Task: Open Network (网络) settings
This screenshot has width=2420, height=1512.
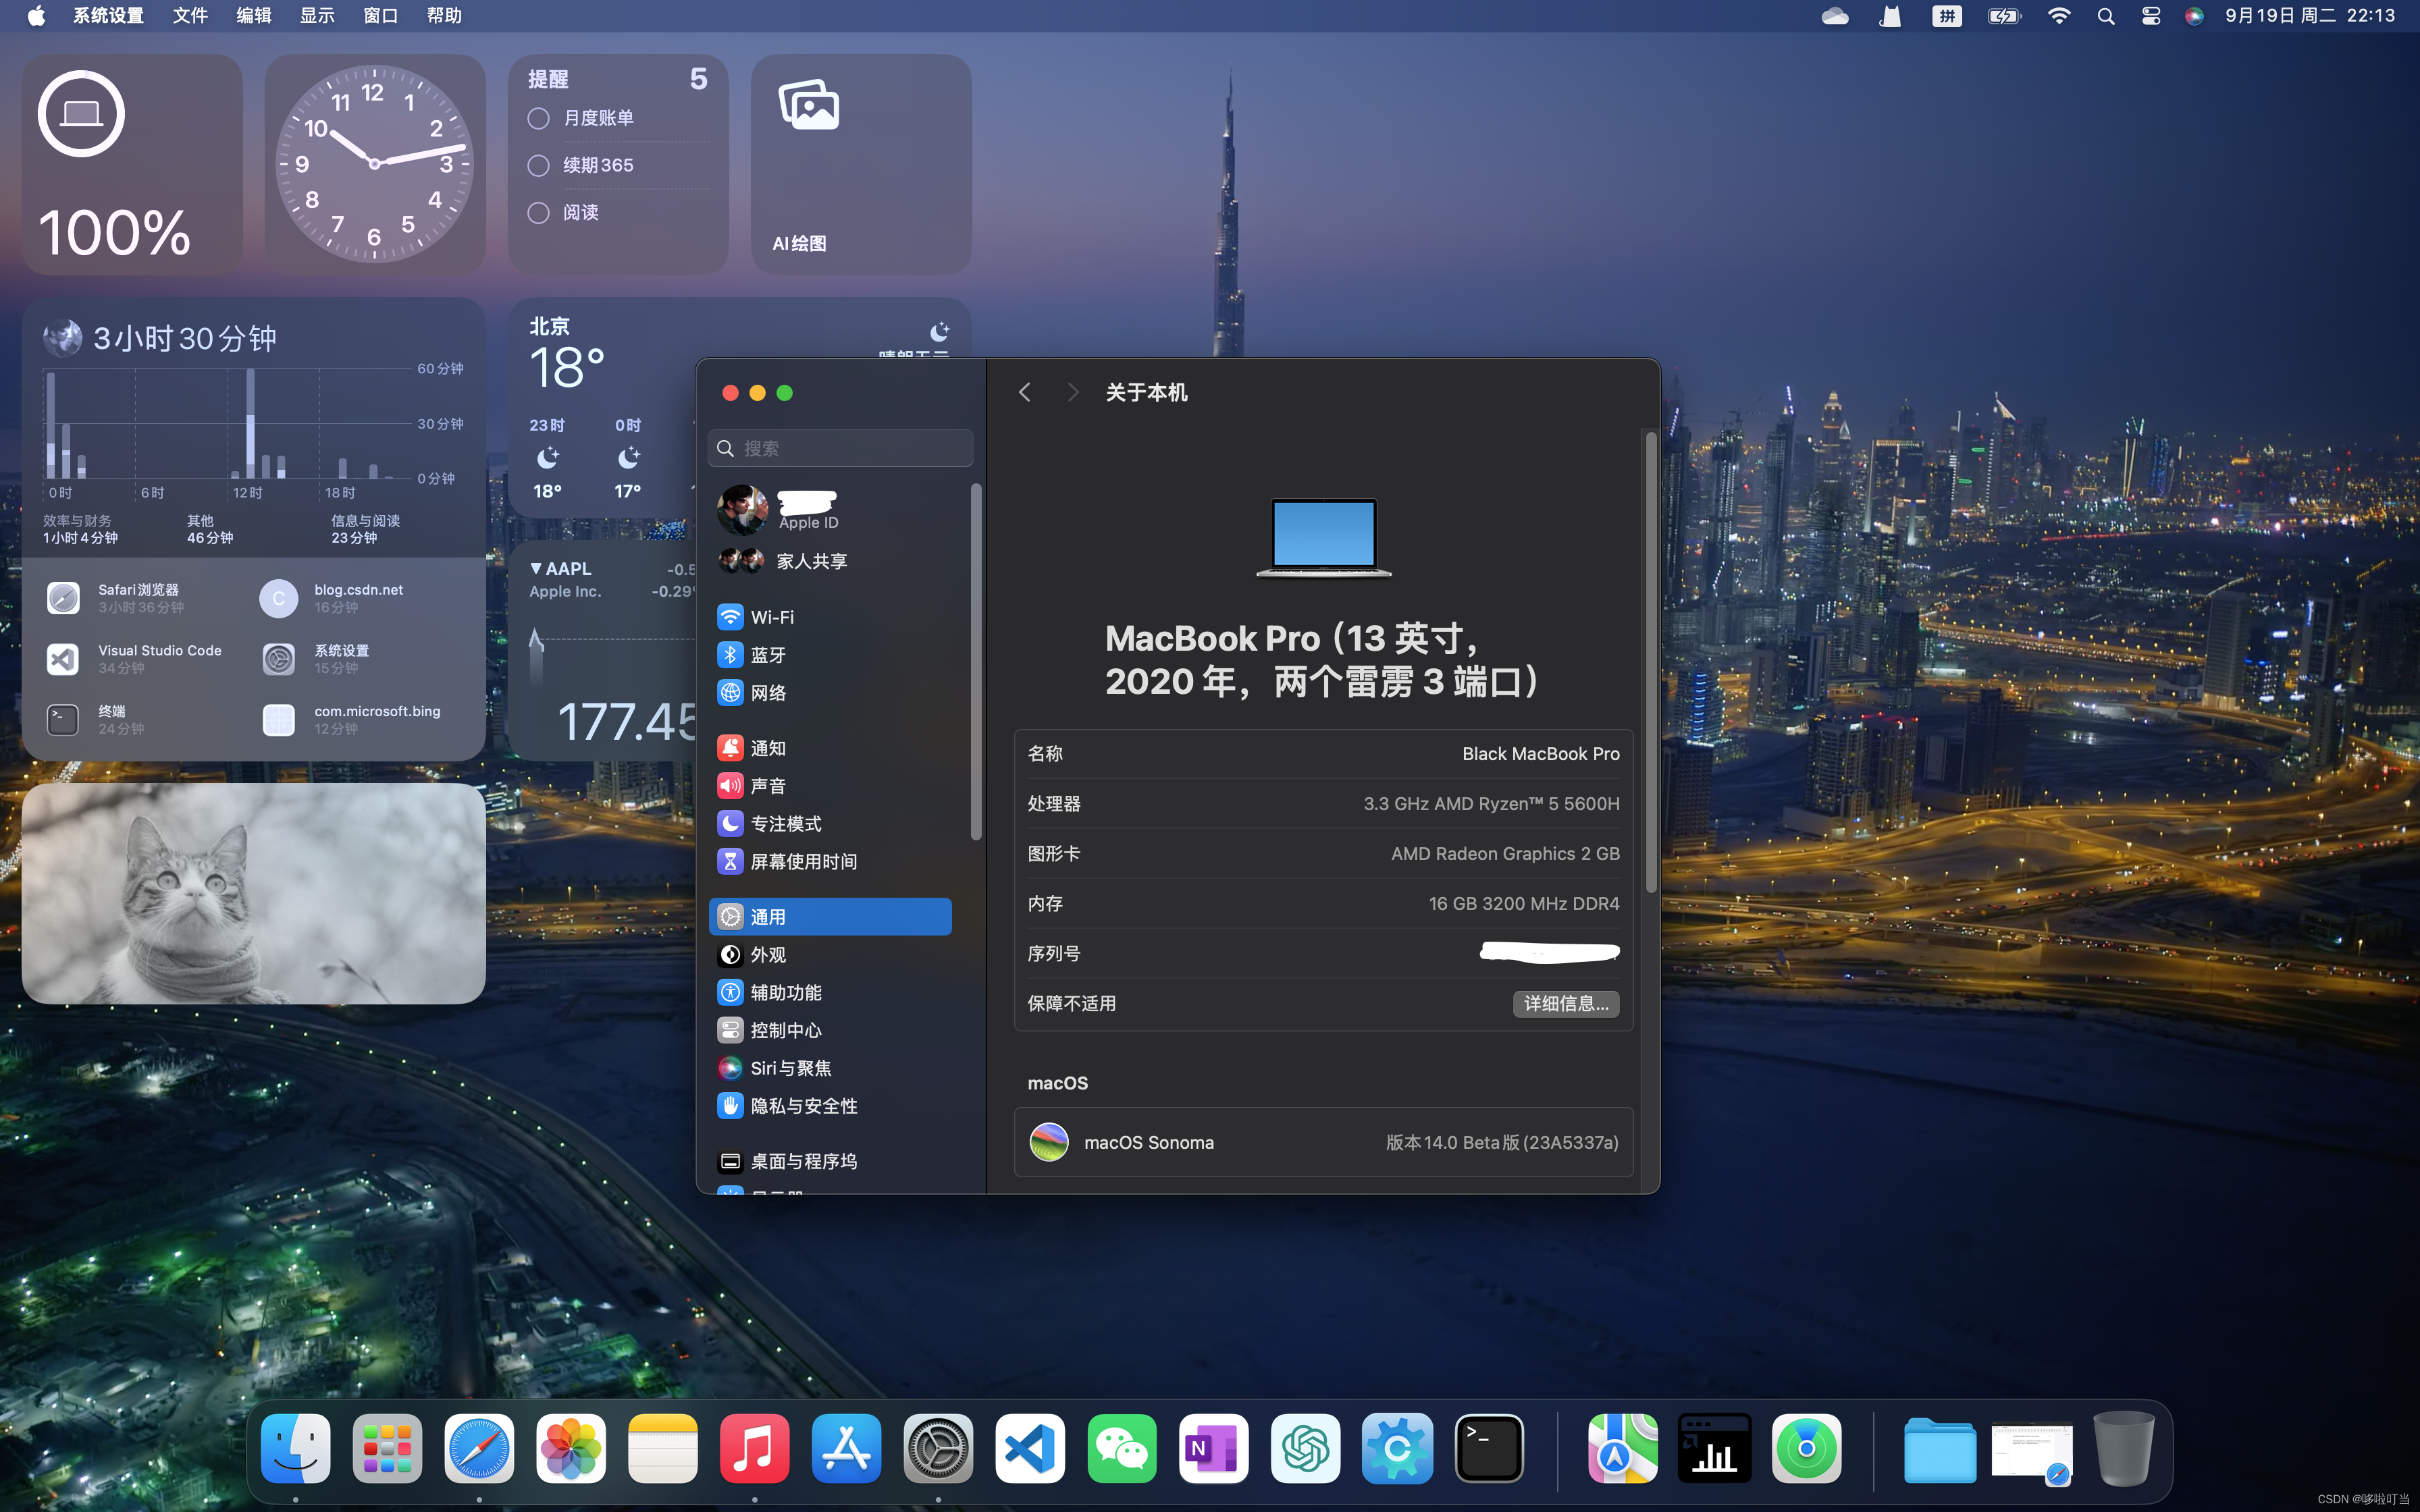Action: [x=830, y=693]
